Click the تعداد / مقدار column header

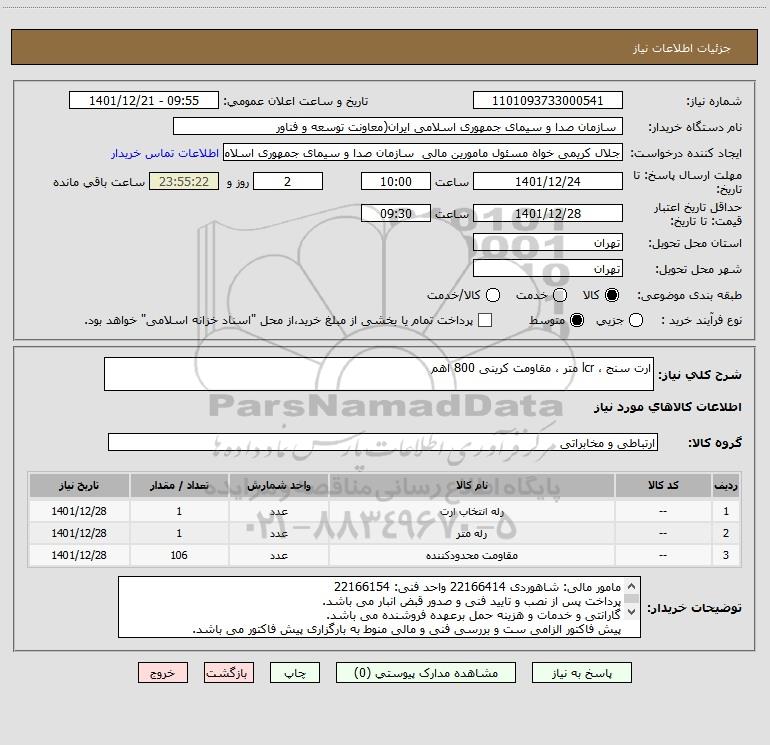point(179,485)
